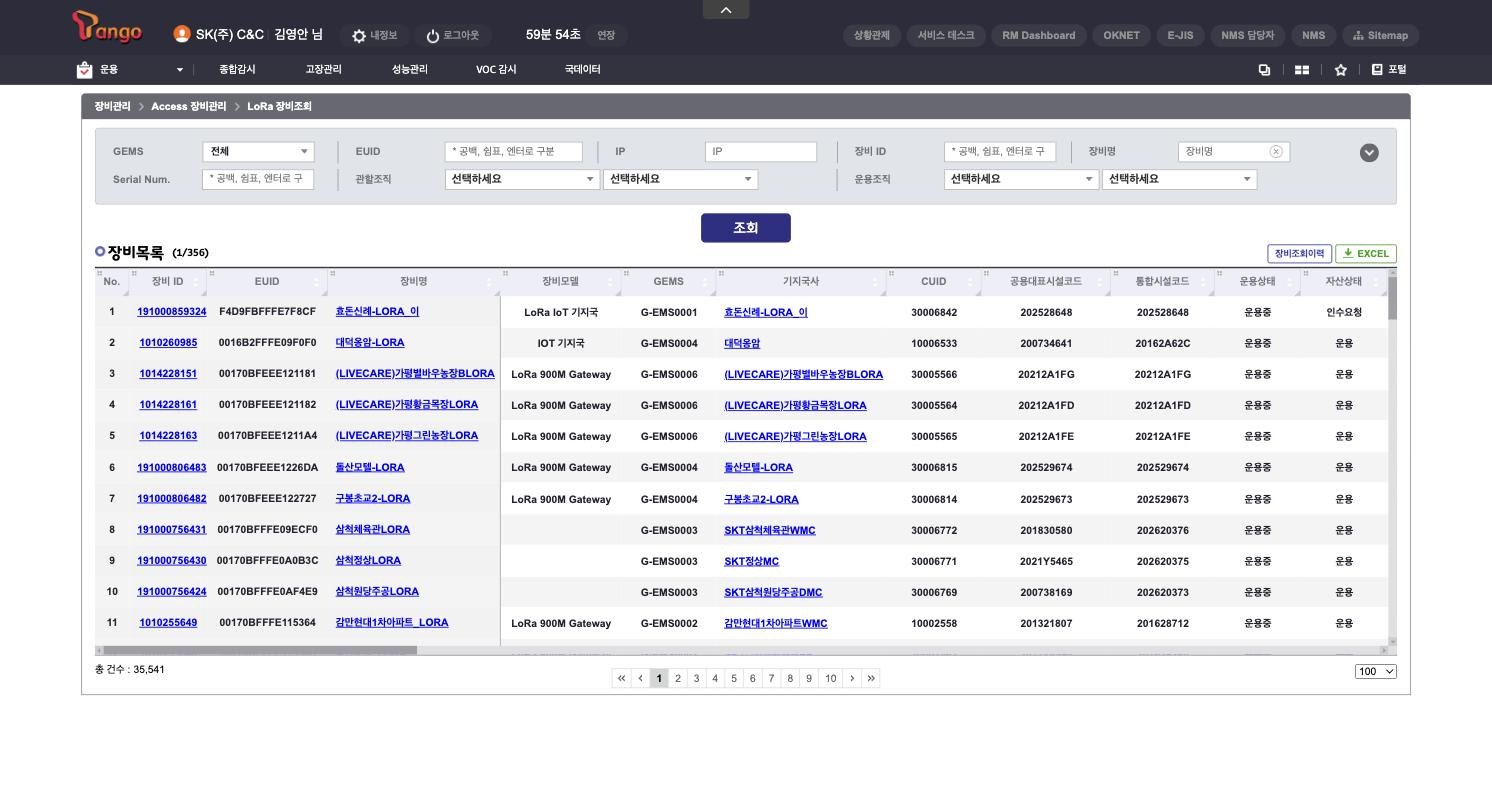Viewport: 1492px width, 812px height.
Task: Open the 성능관리 menu
Action: pyautogui.click(x=410, y=70)
